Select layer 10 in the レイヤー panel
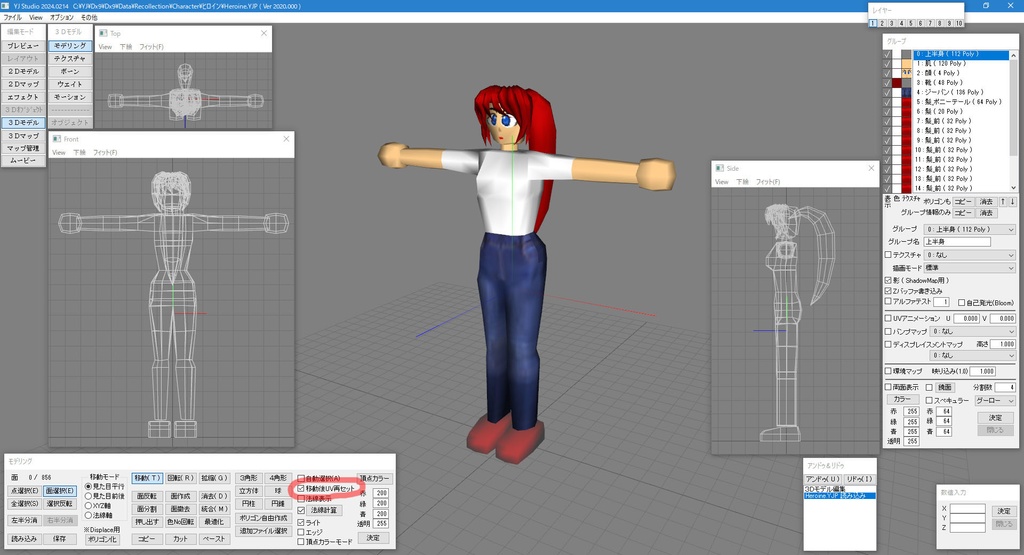Viewport: 1024px width, 555px height. pos(959,23)
